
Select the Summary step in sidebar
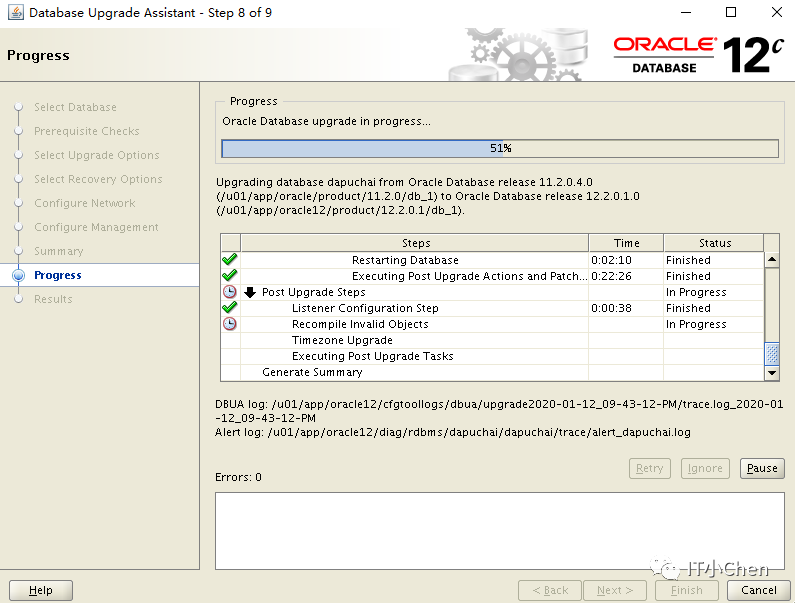(59, 251)
